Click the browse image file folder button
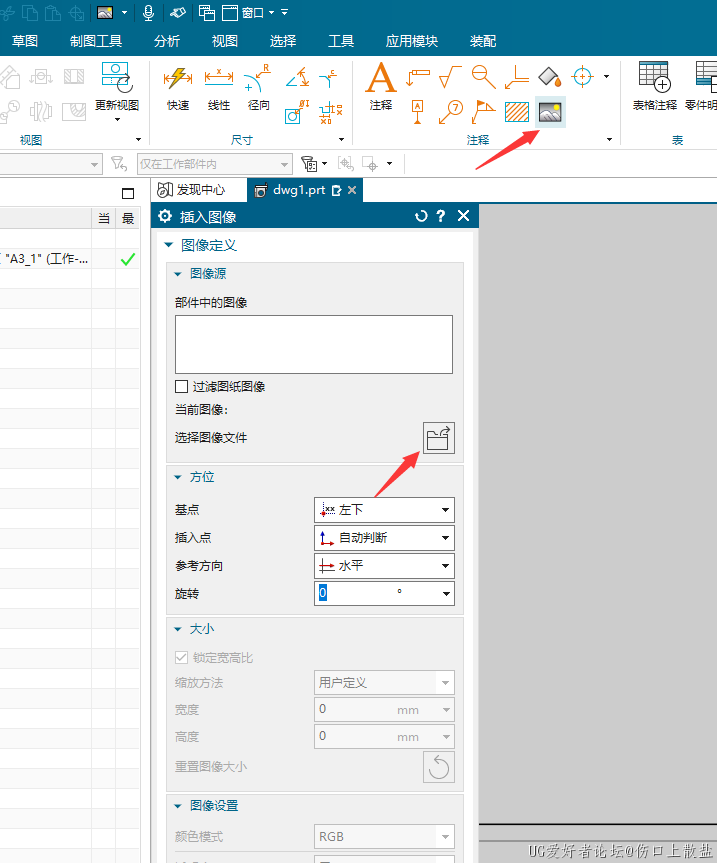Viewport: 717px width, 863px height. pos(438,438)
